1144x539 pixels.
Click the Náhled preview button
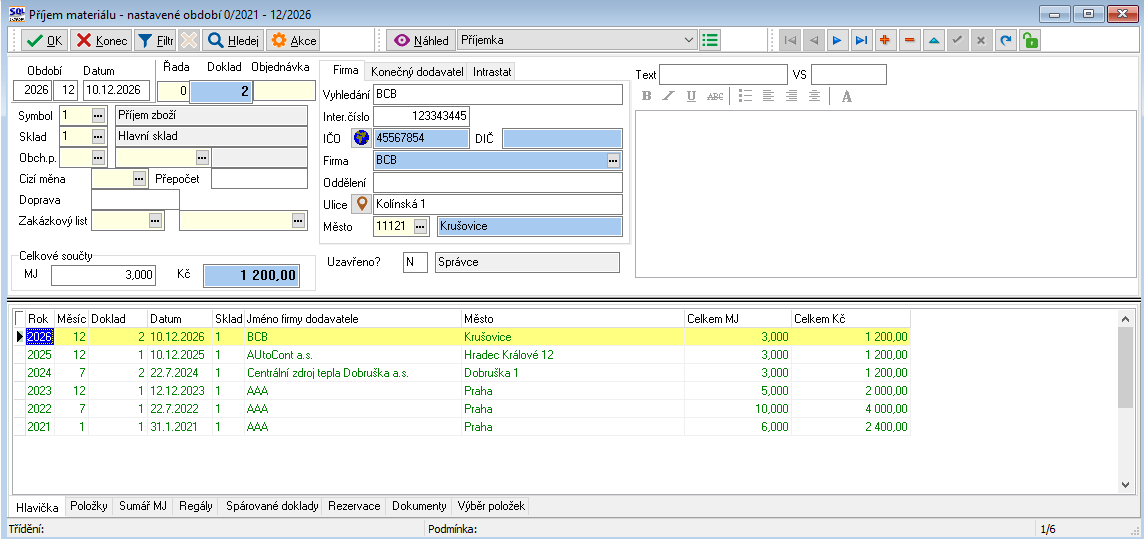coord(421,41)
